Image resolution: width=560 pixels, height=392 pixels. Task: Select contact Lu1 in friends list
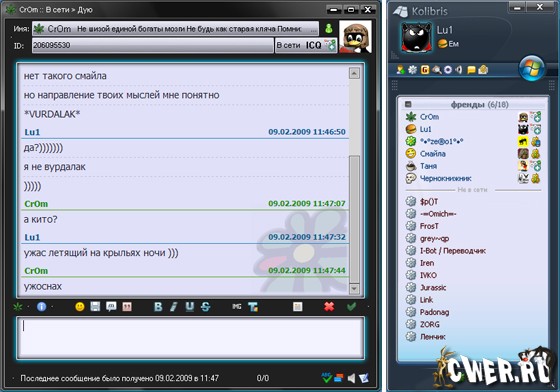click(x=473, y=129)
